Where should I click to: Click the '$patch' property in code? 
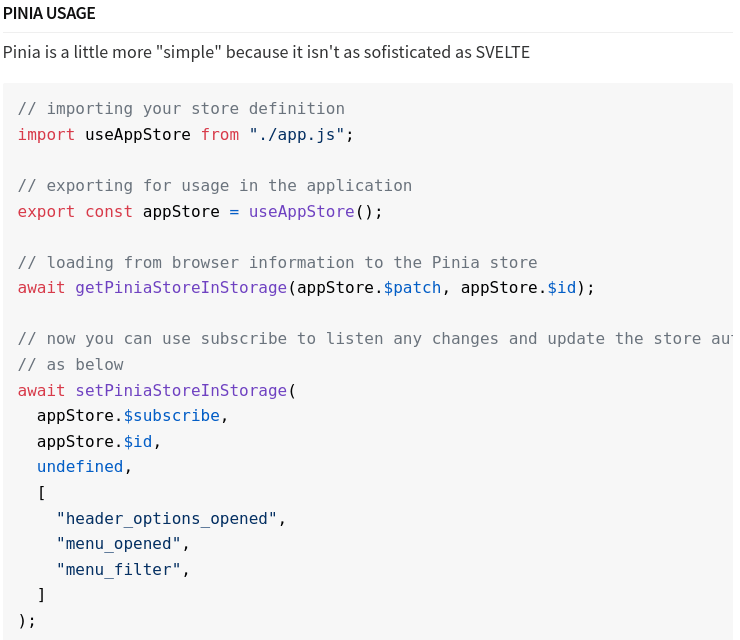412,288
